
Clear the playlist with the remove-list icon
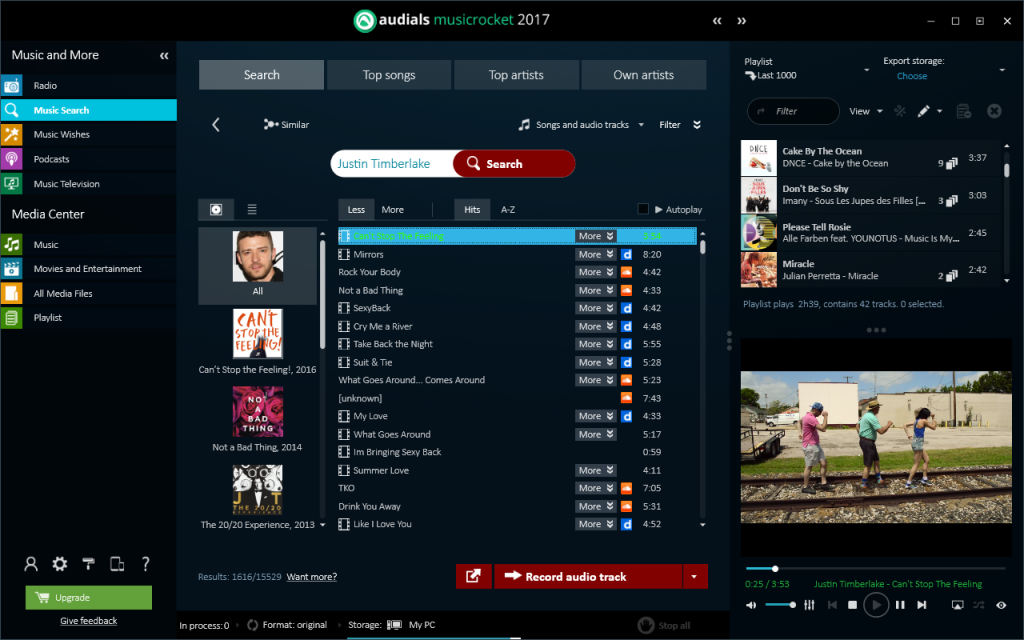(963, 111)
